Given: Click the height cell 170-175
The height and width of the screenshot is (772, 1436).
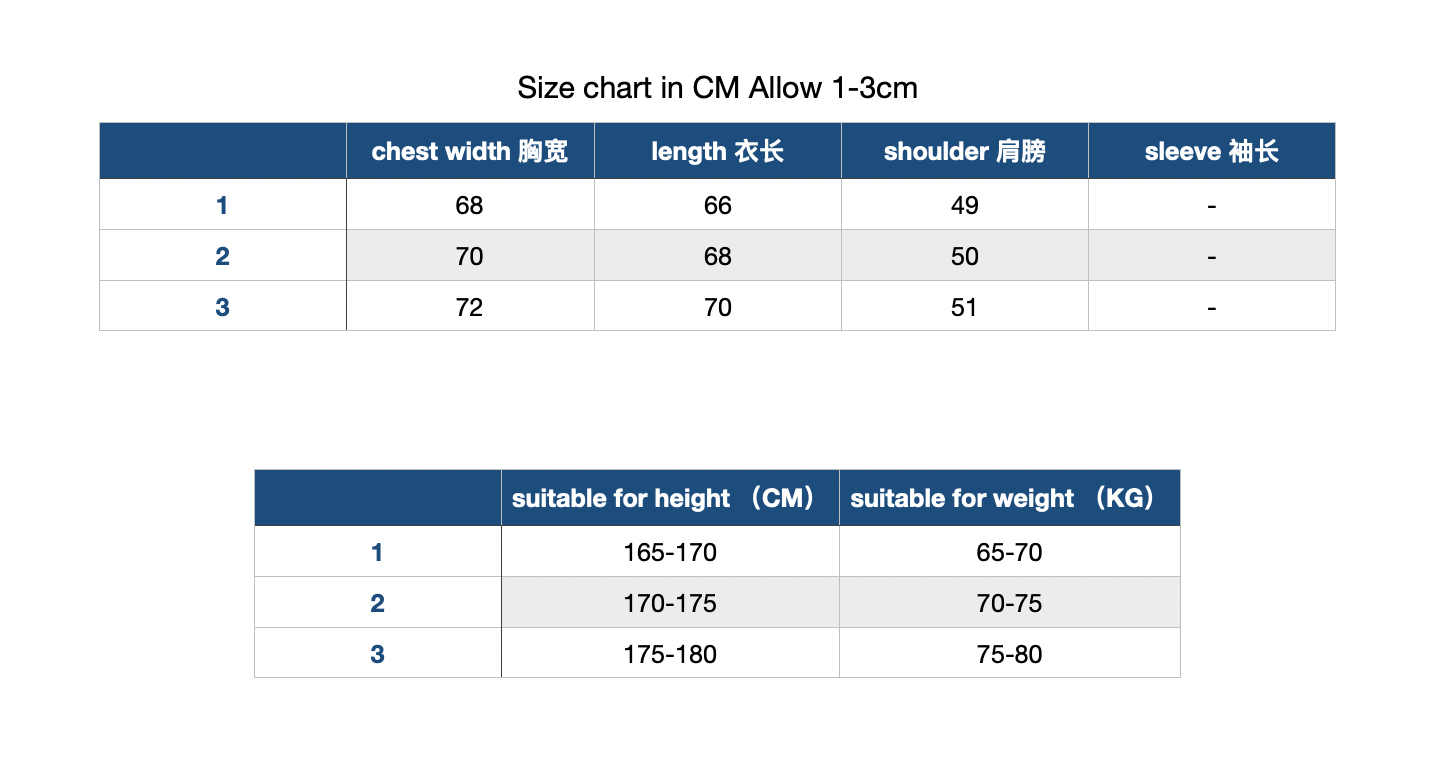Looking at the screenshot, I should (x=670, y=603).
